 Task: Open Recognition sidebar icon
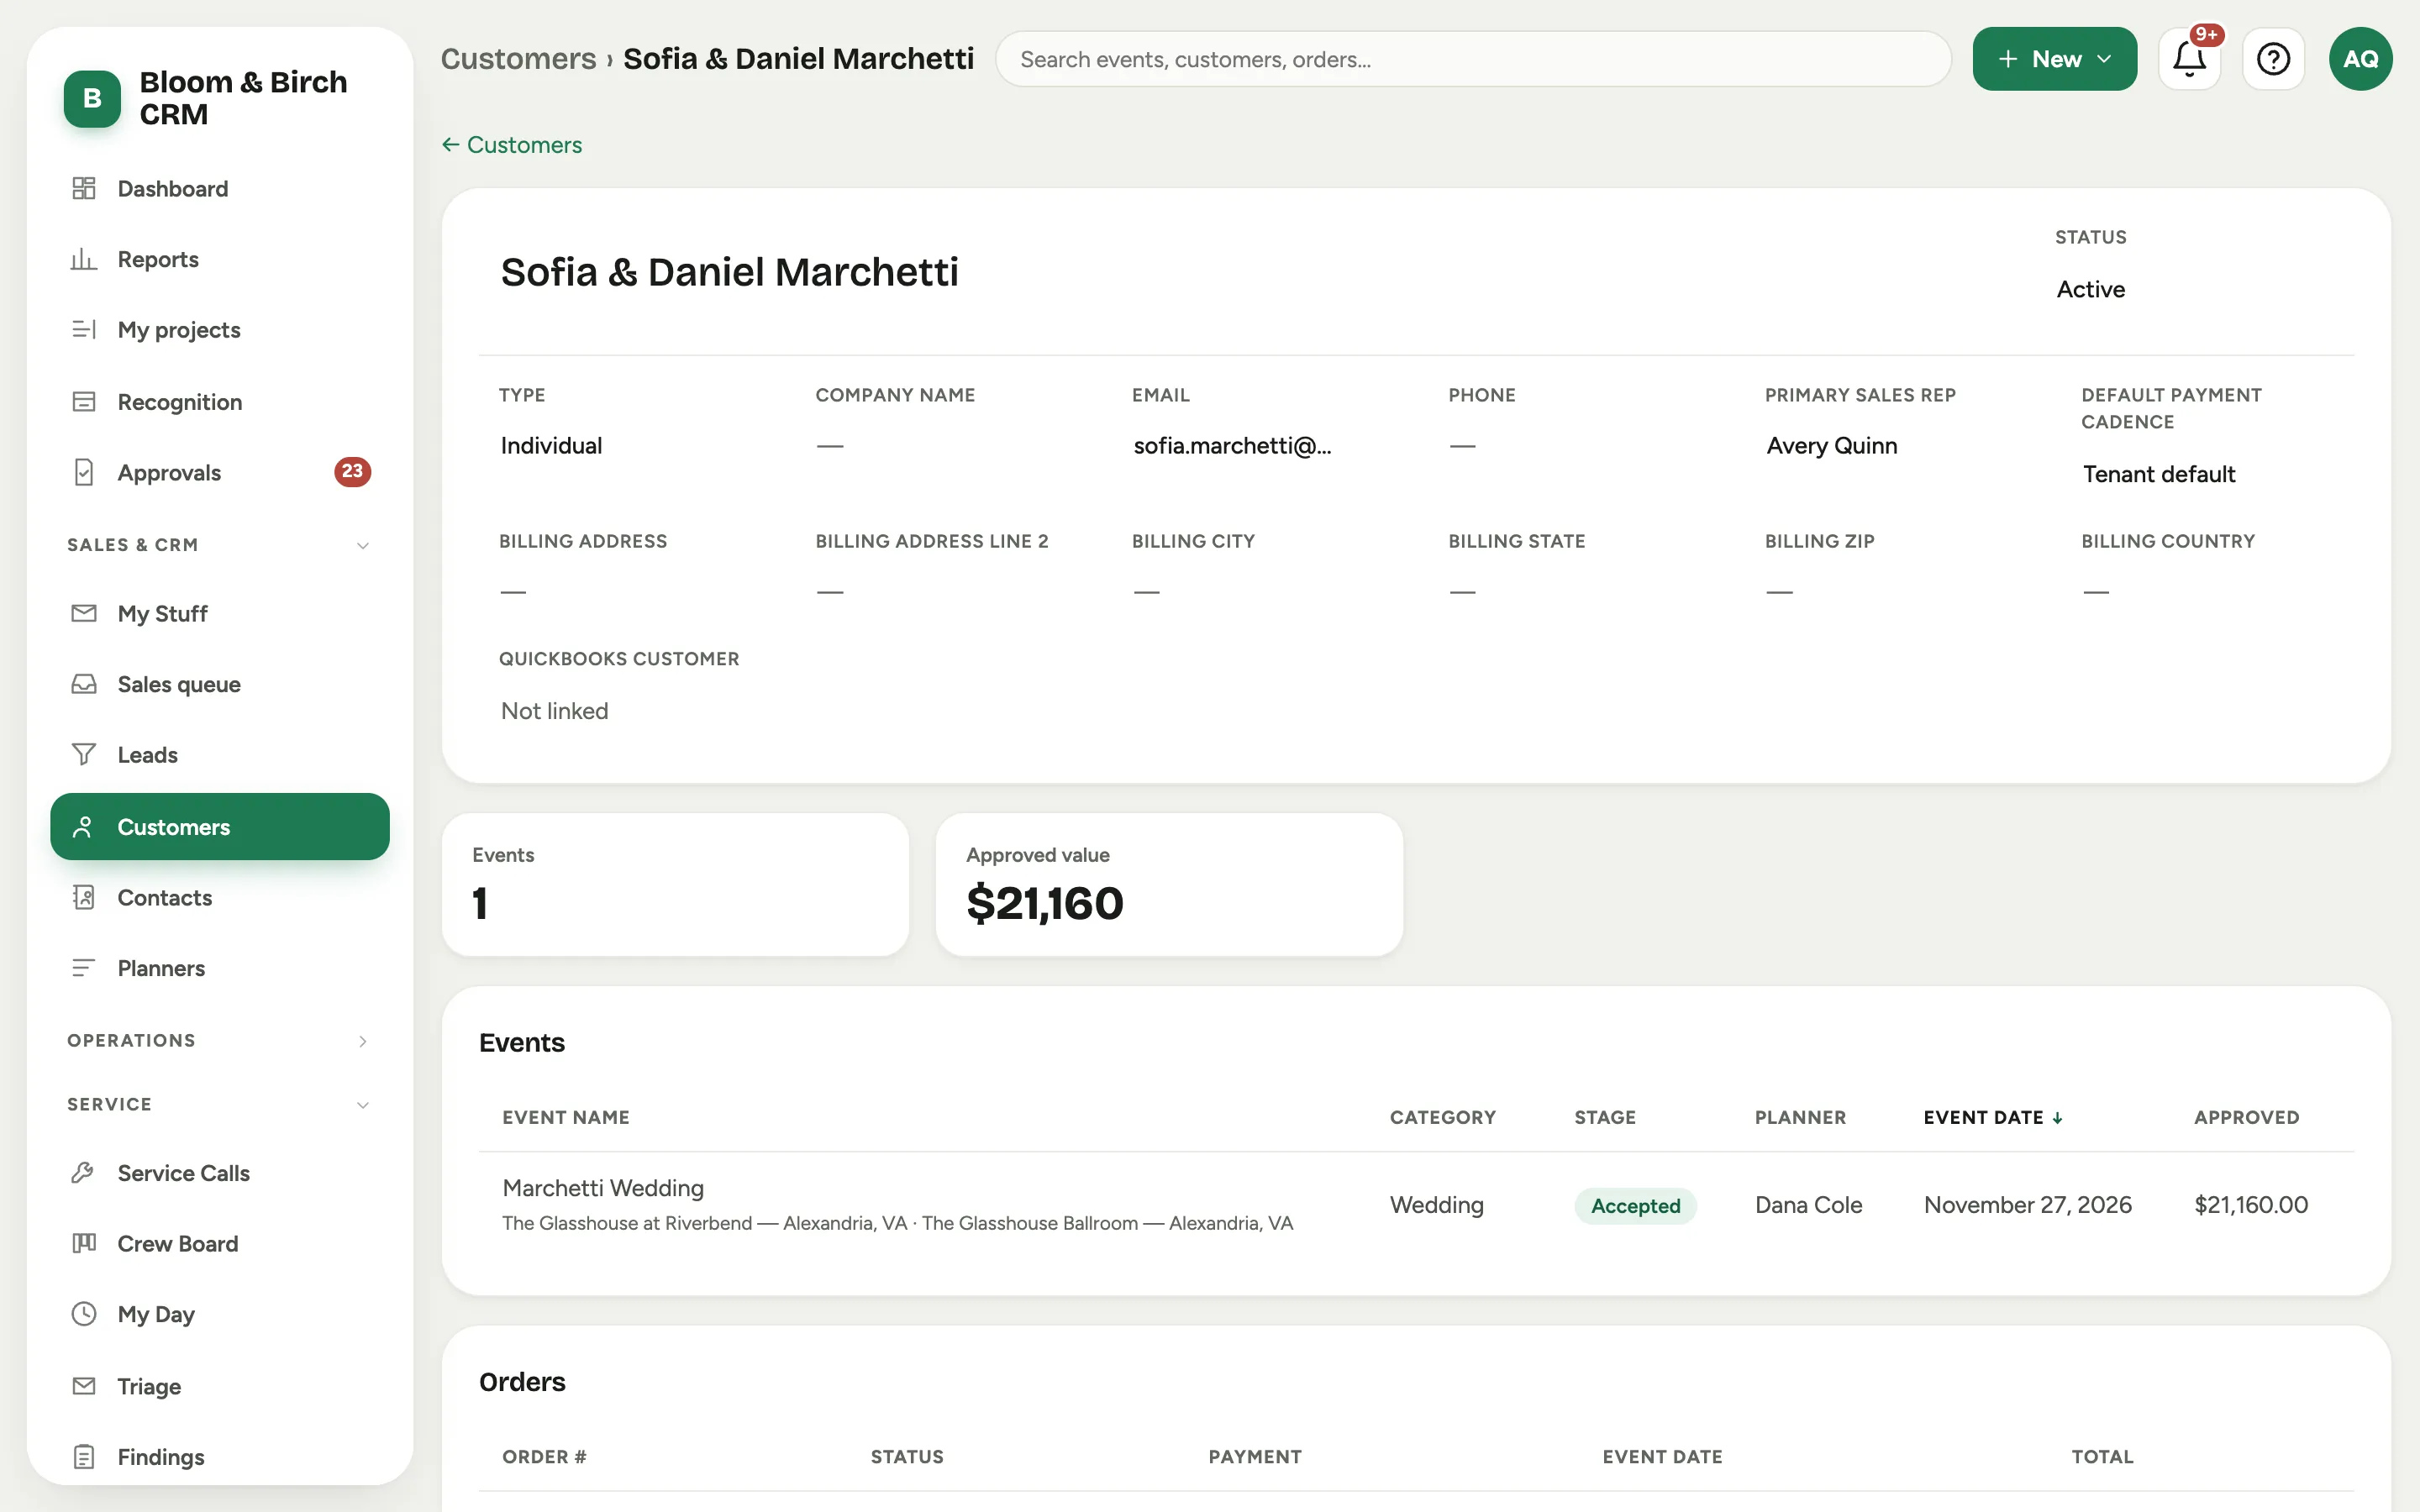84,401
